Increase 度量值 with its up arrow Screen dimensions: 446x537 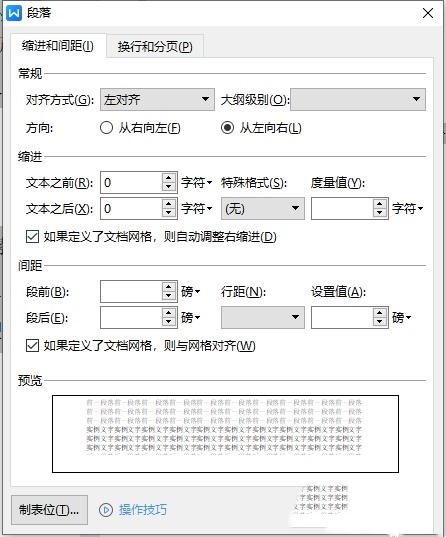380,204
